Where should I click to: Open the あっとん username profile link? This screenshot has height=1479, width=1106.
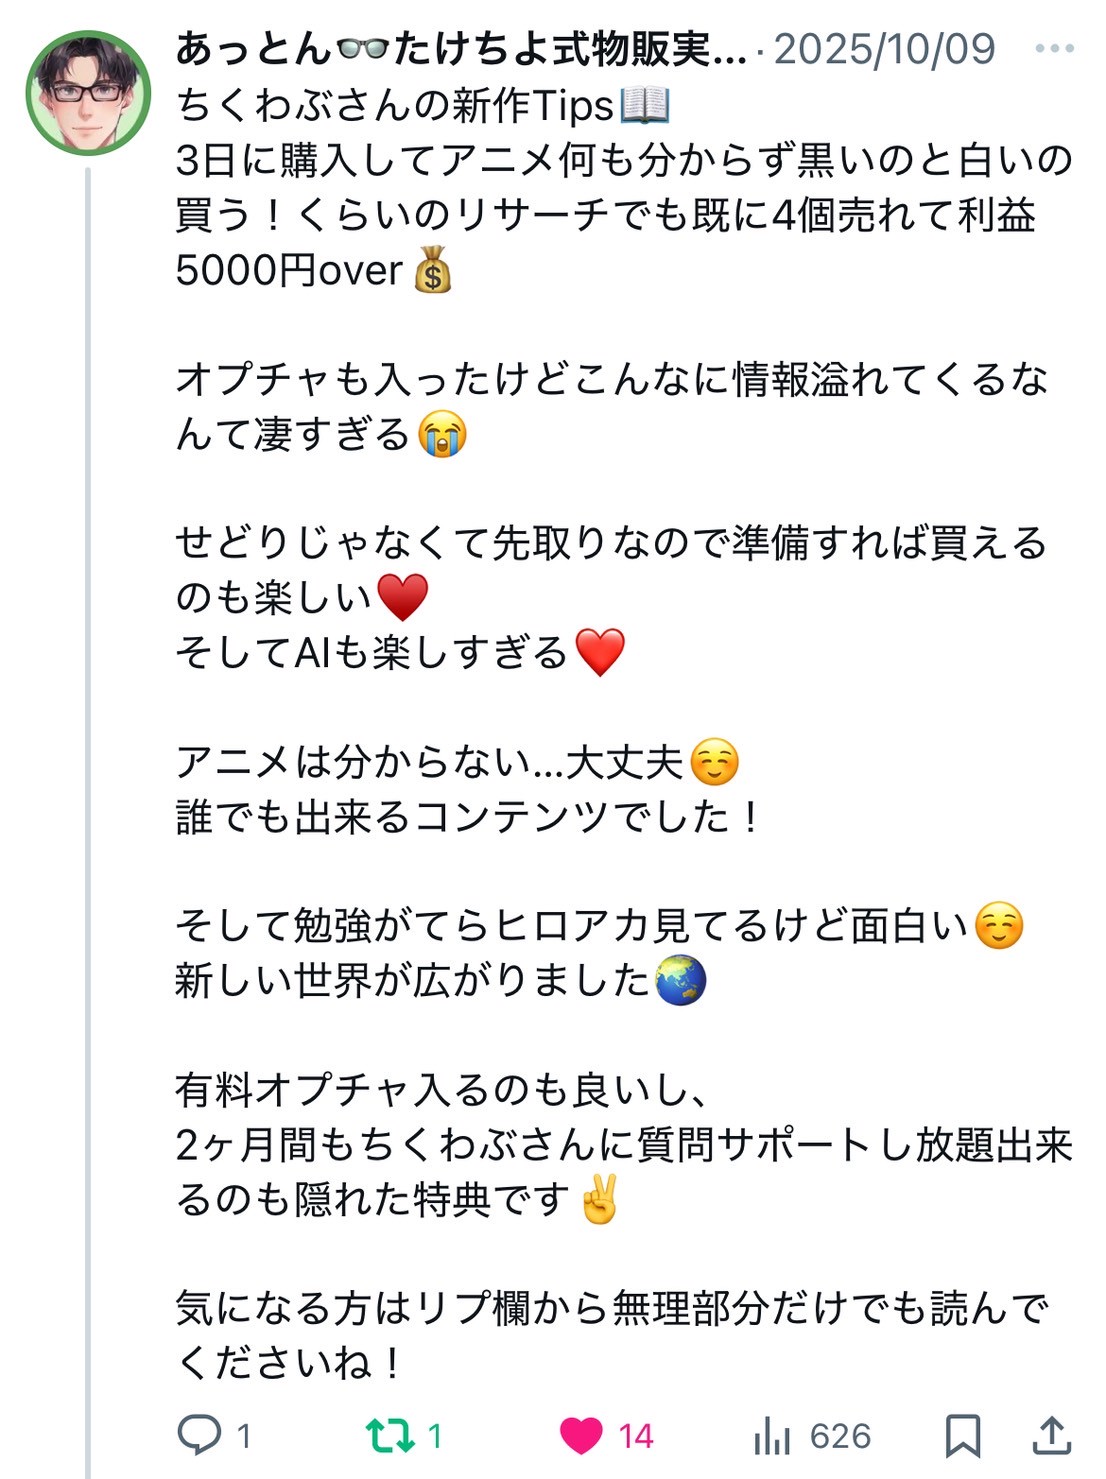[460, 48]
